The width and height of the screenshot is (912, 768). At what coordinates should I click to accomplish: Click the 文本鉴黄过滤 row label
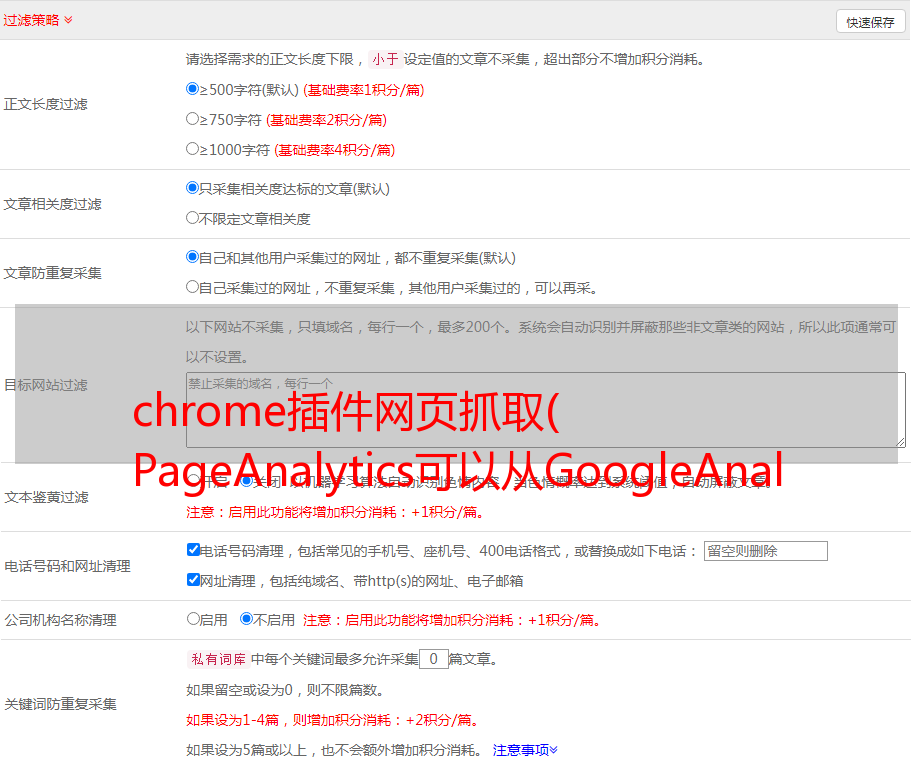pyautogui.click(x=47, y=497)
